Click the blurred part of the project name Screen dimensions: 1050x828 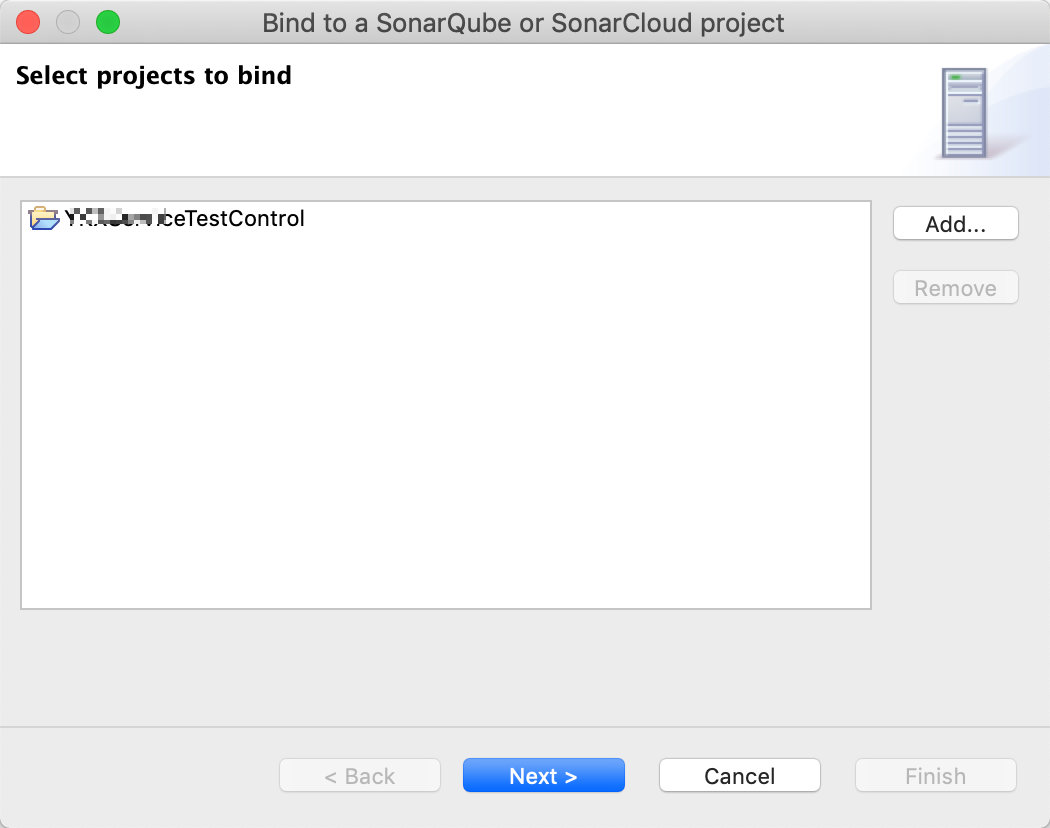(110, 218)
